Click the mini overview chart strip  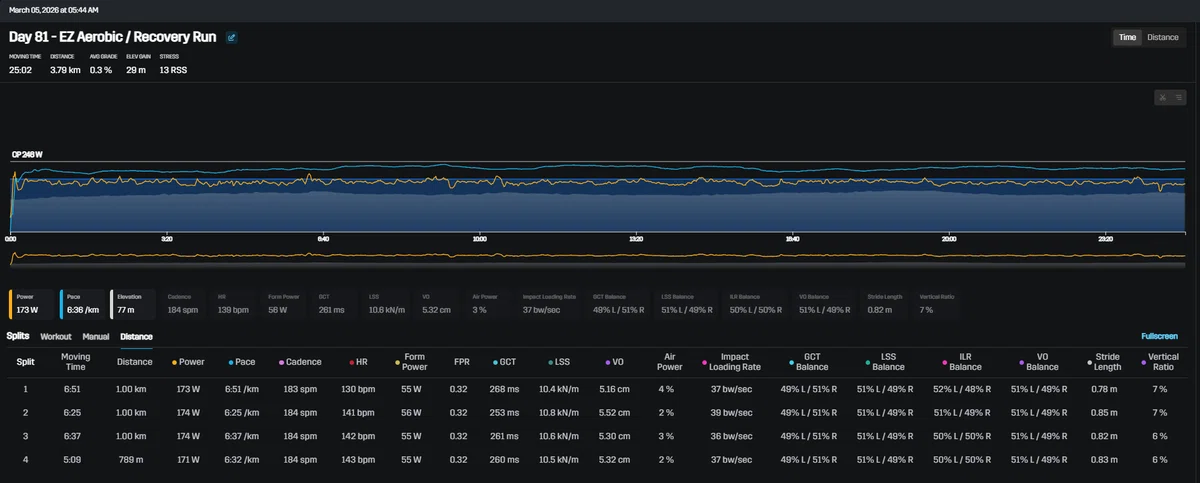pyautogui.click(x=597, y=257)
